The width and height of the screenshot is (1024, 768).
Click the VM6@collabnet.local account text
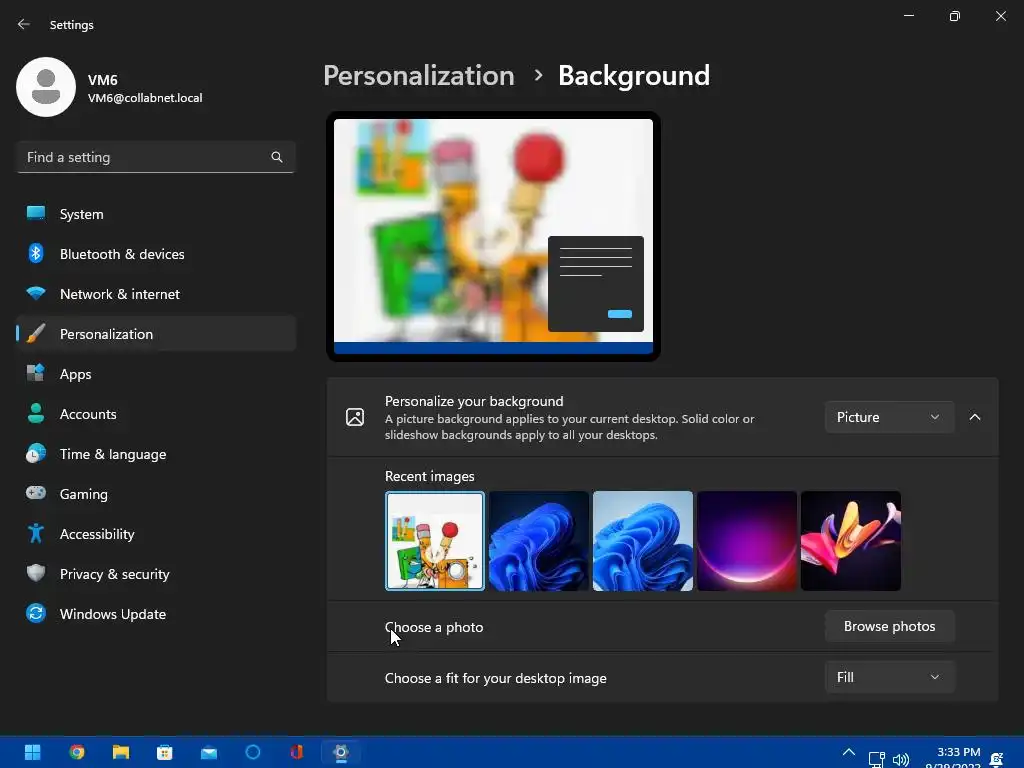(x=145, y=98)
